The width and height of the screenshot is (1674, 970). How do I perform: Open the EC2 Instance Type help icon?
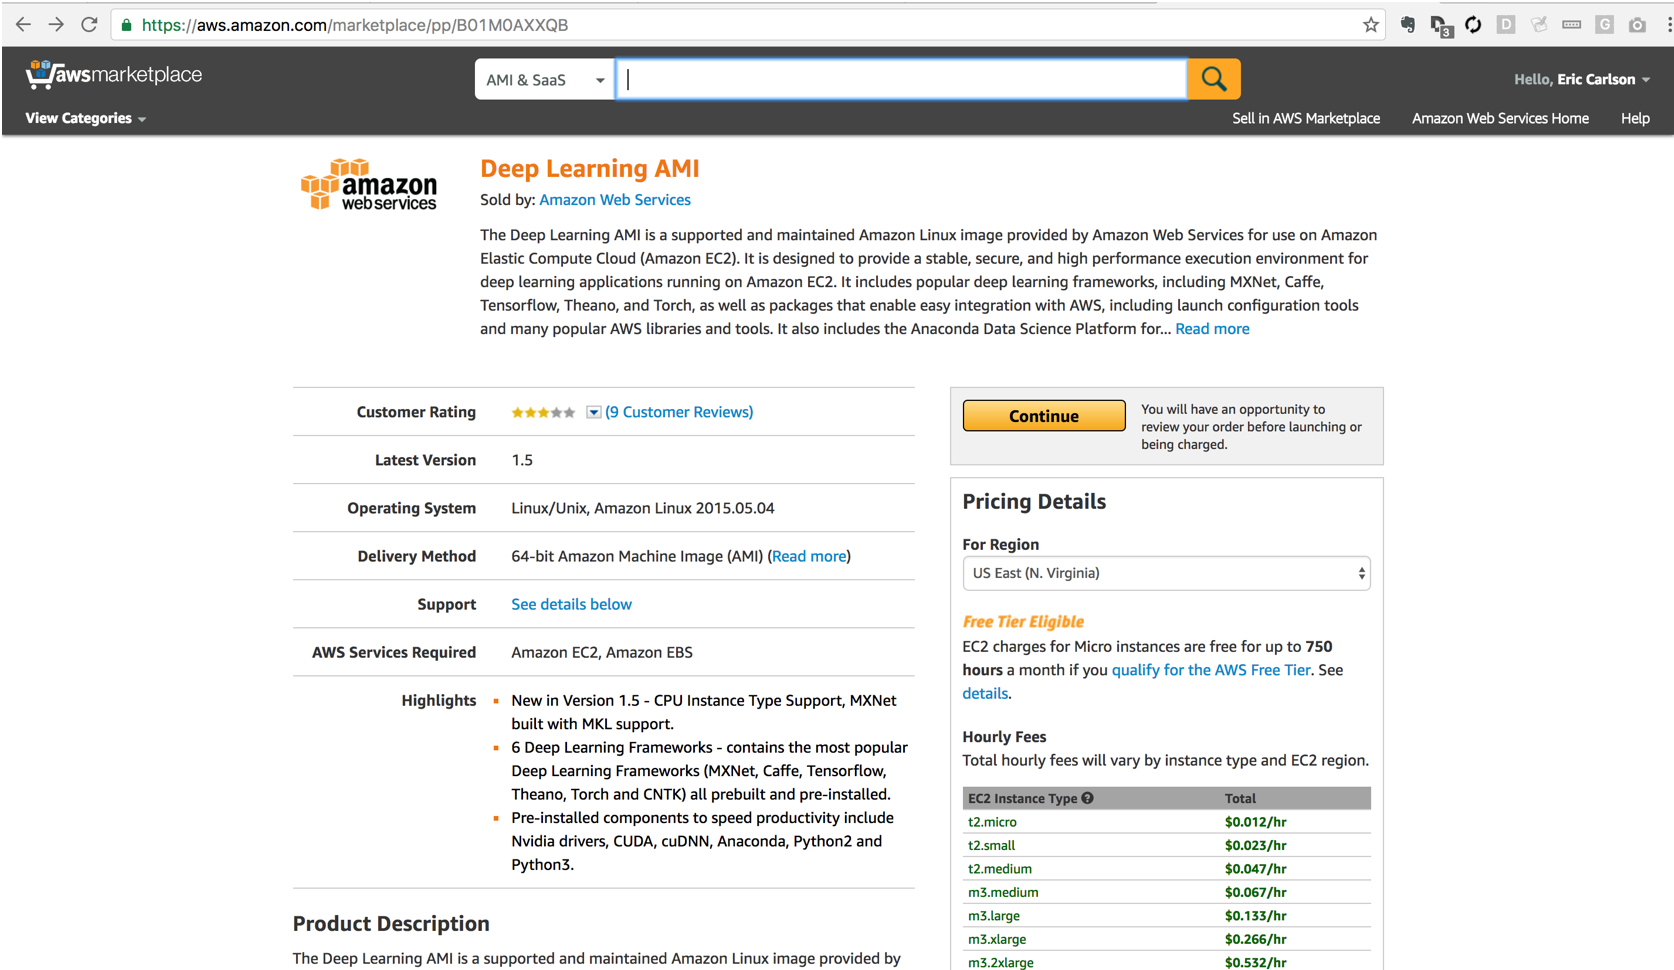[x=1087, y=798]
